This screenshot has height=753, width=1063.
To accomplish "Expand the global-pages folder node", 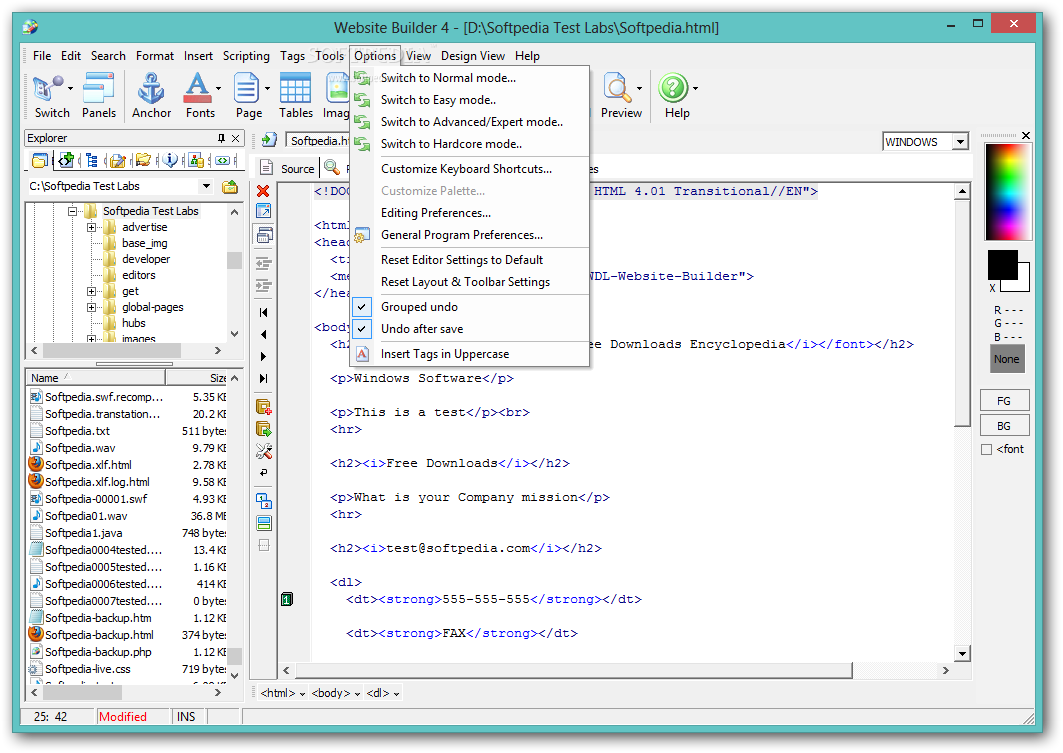I will point(92,308).
